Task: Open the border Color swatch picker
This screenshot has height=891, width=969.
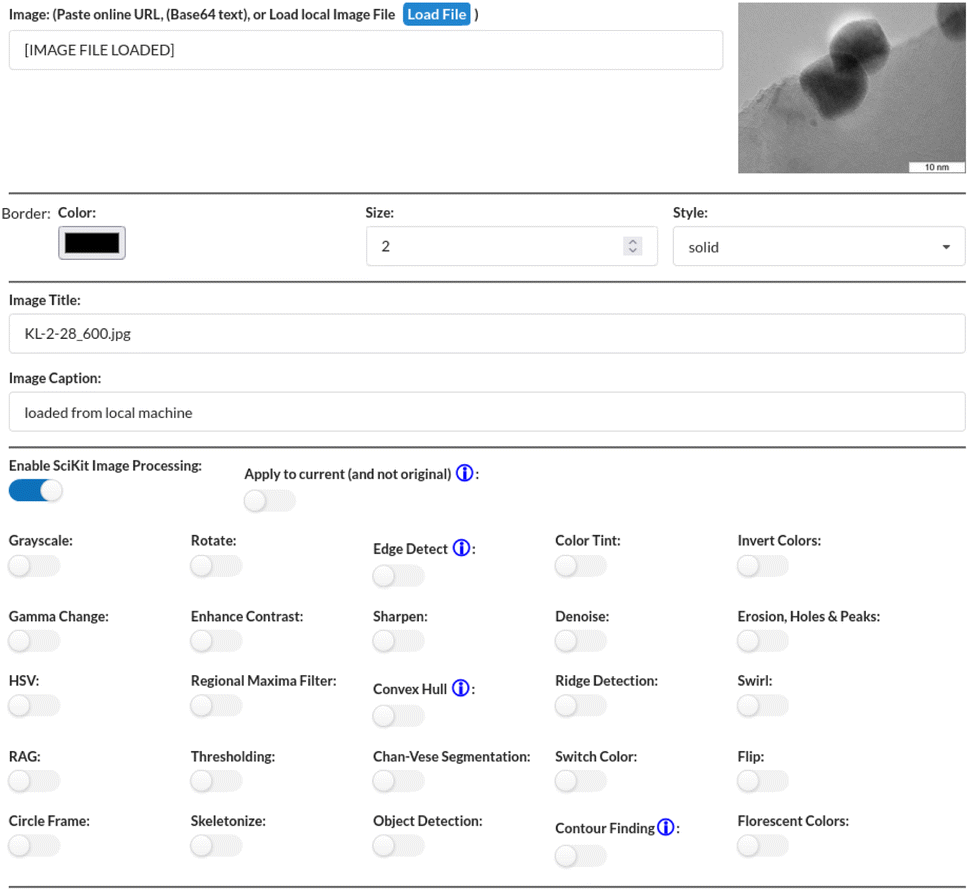Action: click(91, 242)
